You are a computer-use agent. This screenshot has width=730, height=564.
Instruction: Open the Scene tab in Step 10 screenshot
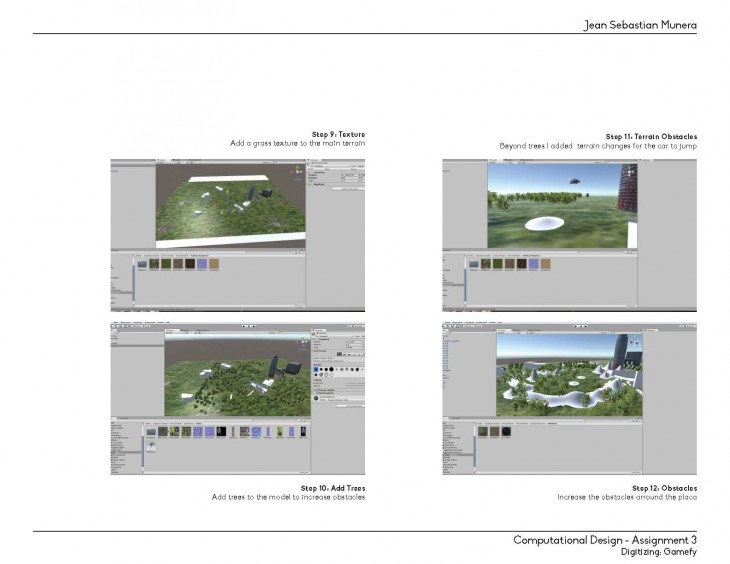click(x=172, y=330)
